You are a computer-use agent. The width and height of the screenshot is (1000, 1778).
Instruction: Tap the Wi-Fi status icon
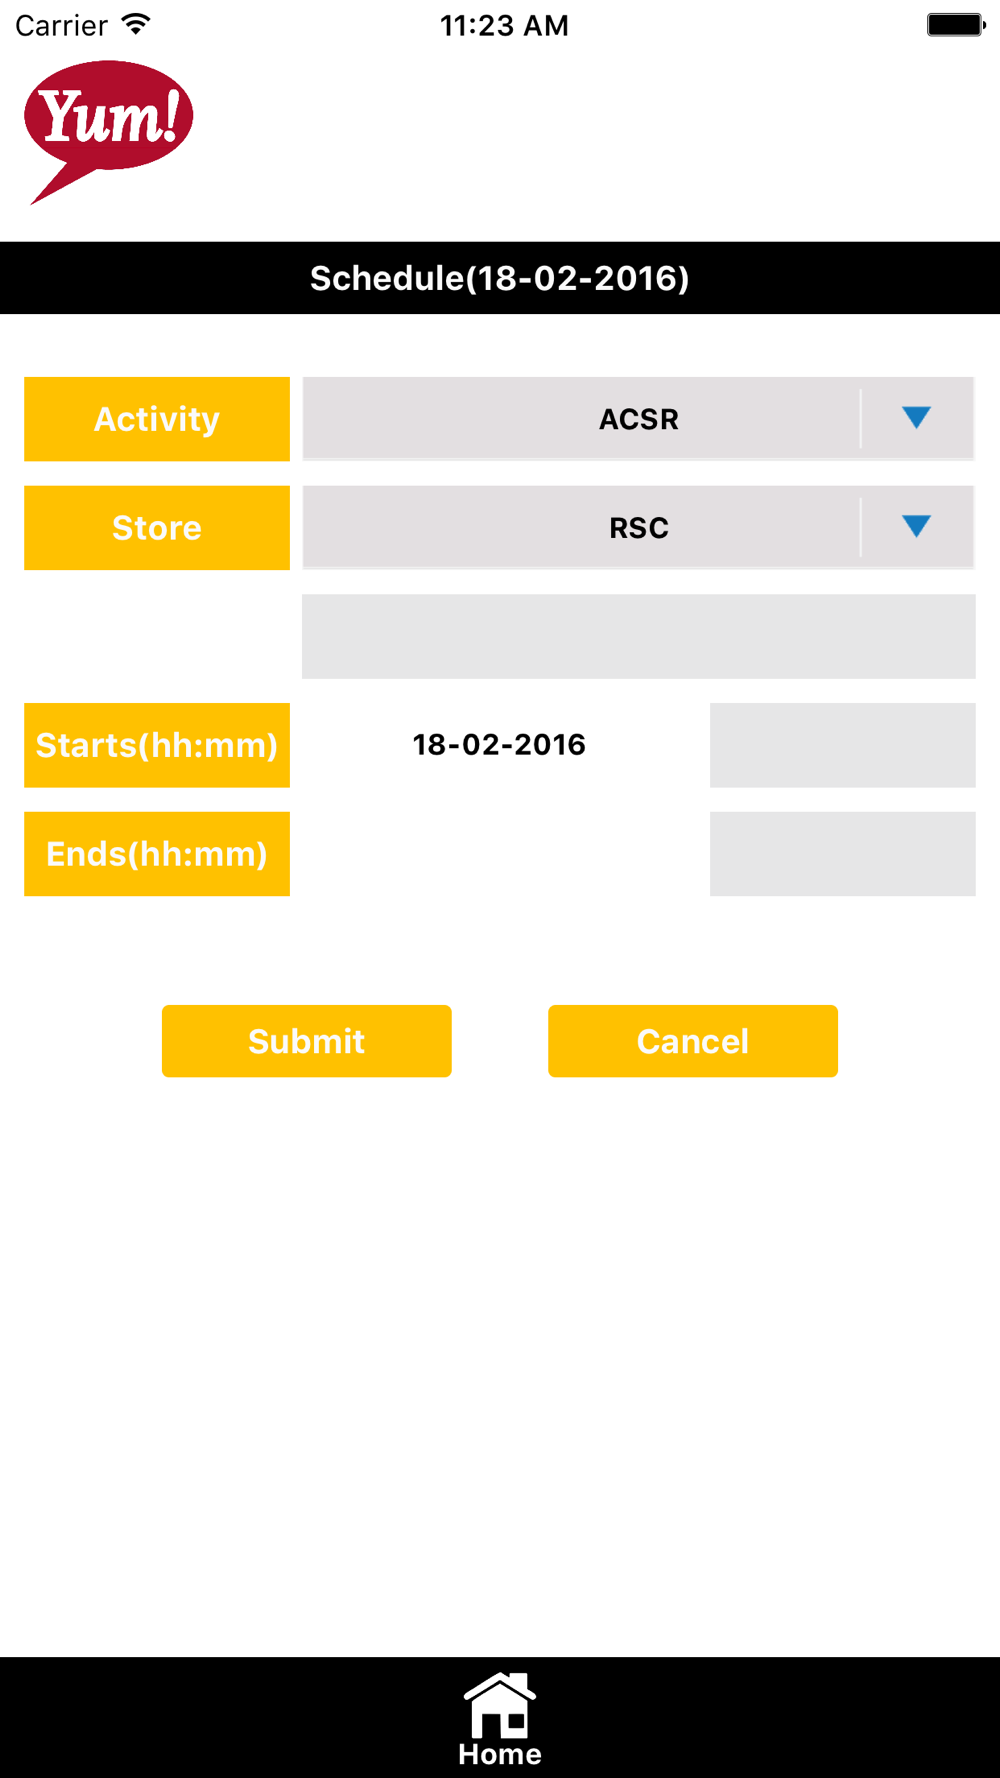point(135,24)
